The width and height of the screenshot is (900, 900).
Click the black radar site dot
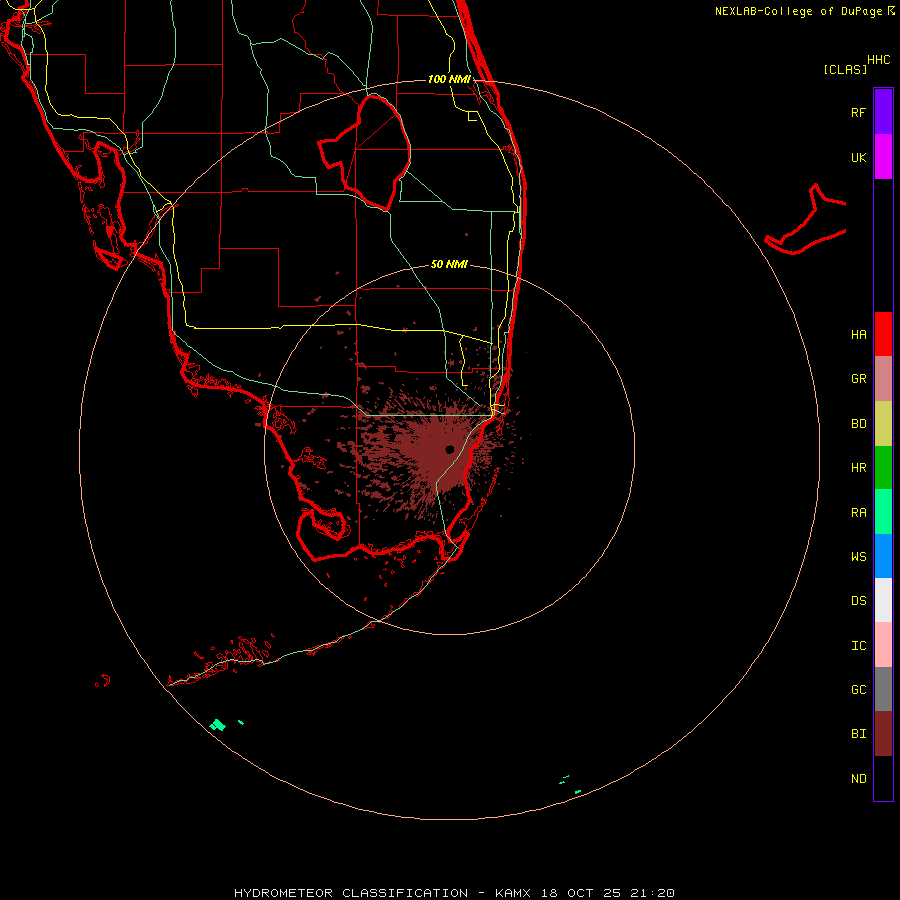tap(450, 449)
